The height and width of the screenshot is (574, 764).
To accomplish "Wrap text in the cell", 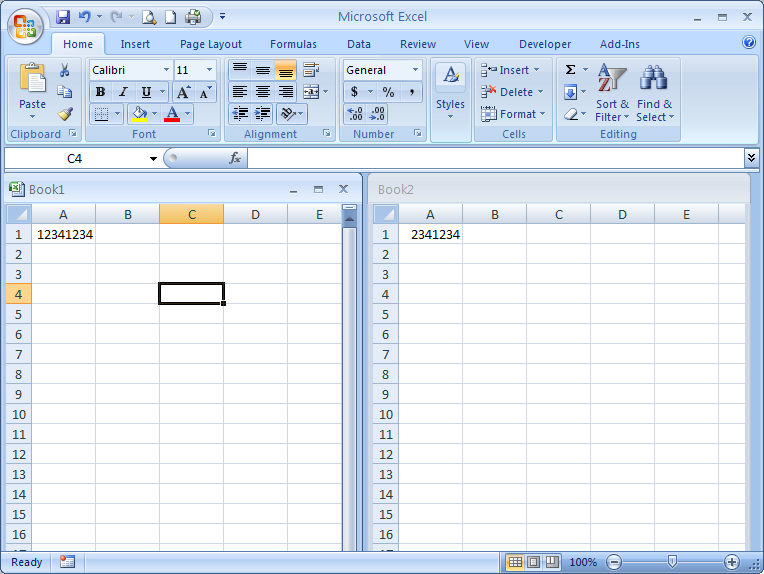I will coord(311,70).
